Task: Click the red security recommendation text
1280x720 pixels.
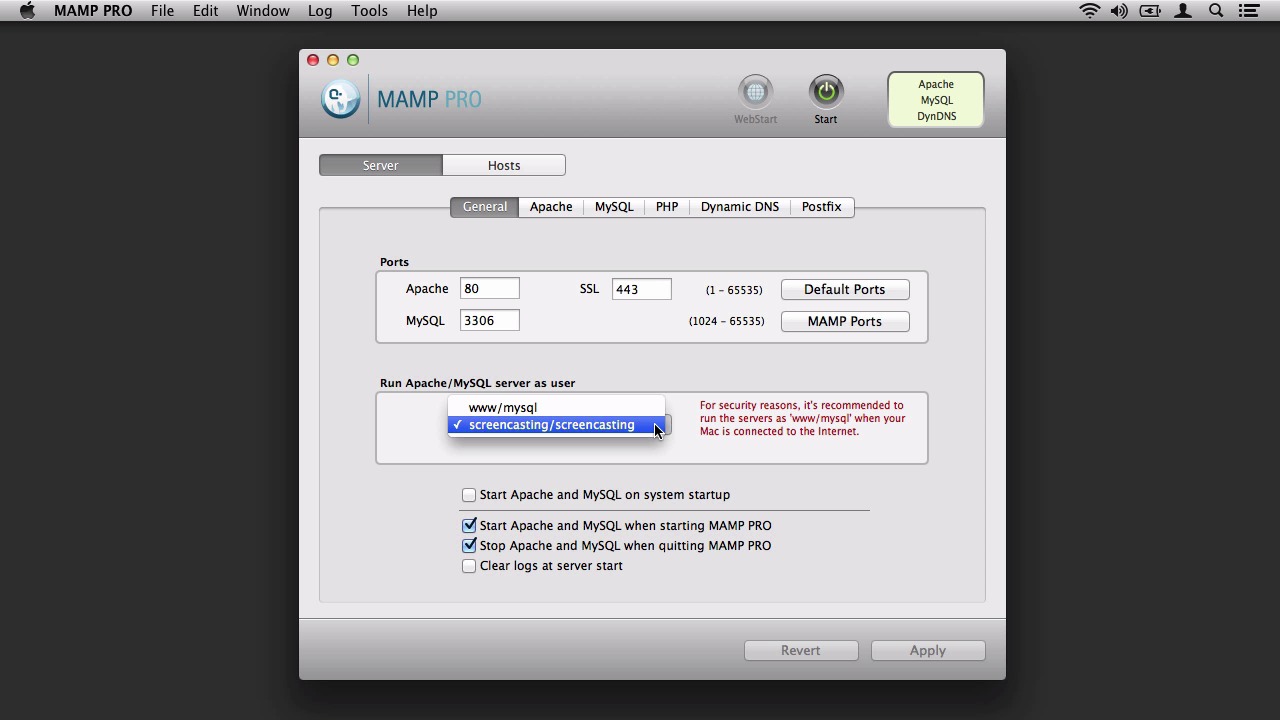Action: [x=803, y=418]
